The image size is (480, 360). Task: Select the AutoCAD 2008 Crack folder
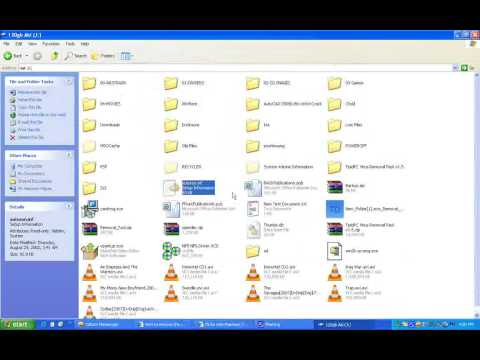284,104
